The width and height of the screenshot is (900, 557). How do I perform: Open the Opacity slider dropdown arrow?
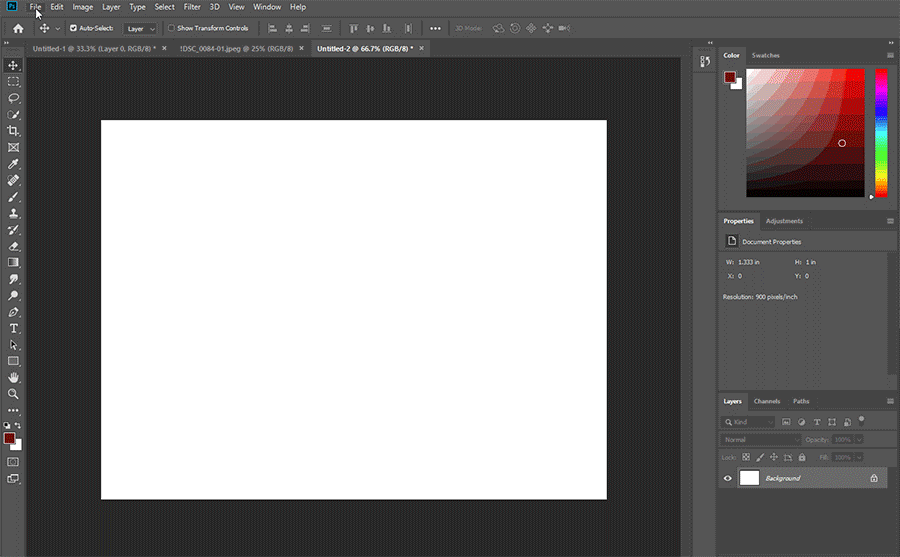tap(859, 440)
